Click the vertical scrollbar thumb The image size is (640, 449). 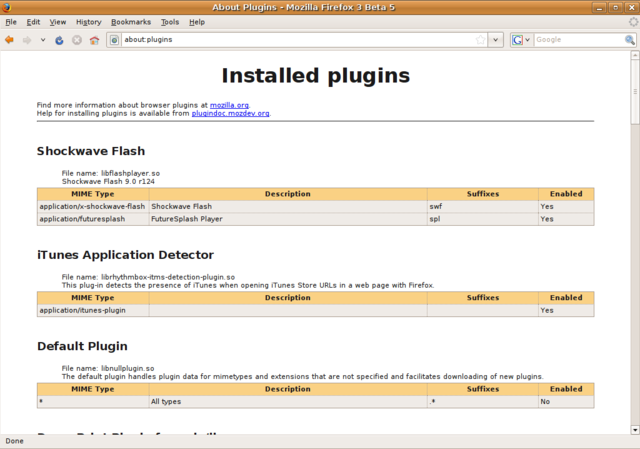pyautogui.click(x=635, y=92)
